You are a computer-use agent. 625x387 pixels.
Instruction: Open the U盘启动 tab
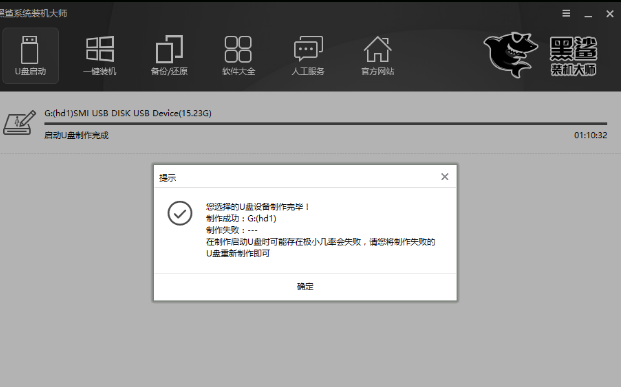pyautogui.click(x=30, y=55)
